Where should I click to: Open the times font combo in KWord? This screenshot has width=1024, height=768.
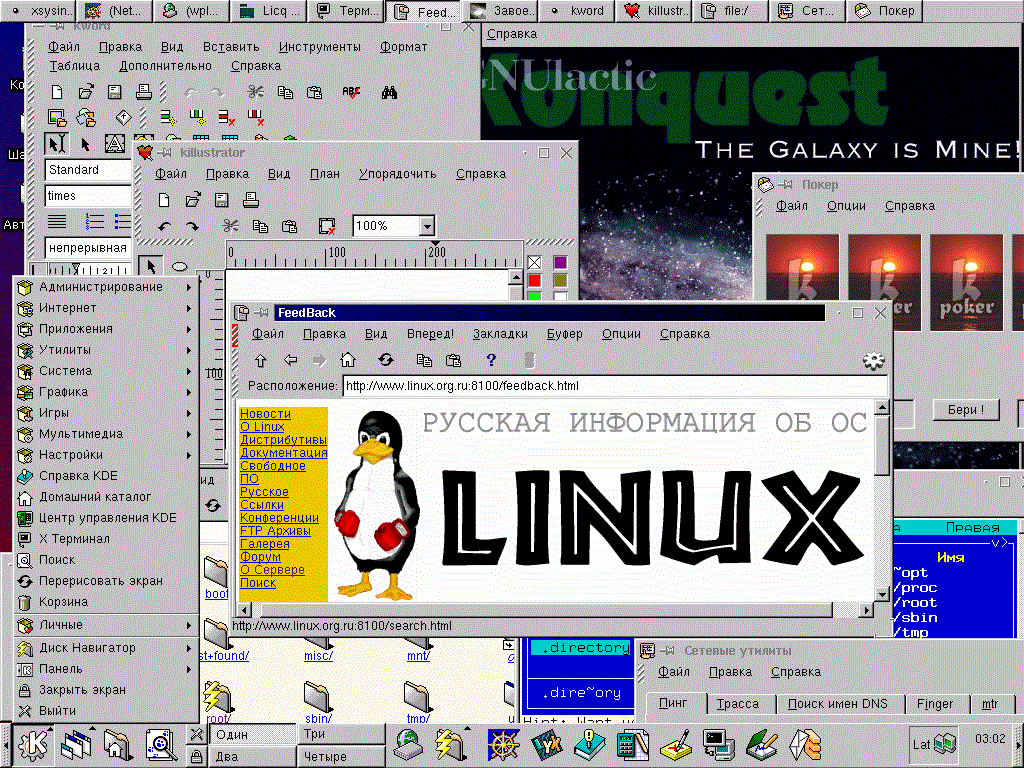(x=88, y=196)
